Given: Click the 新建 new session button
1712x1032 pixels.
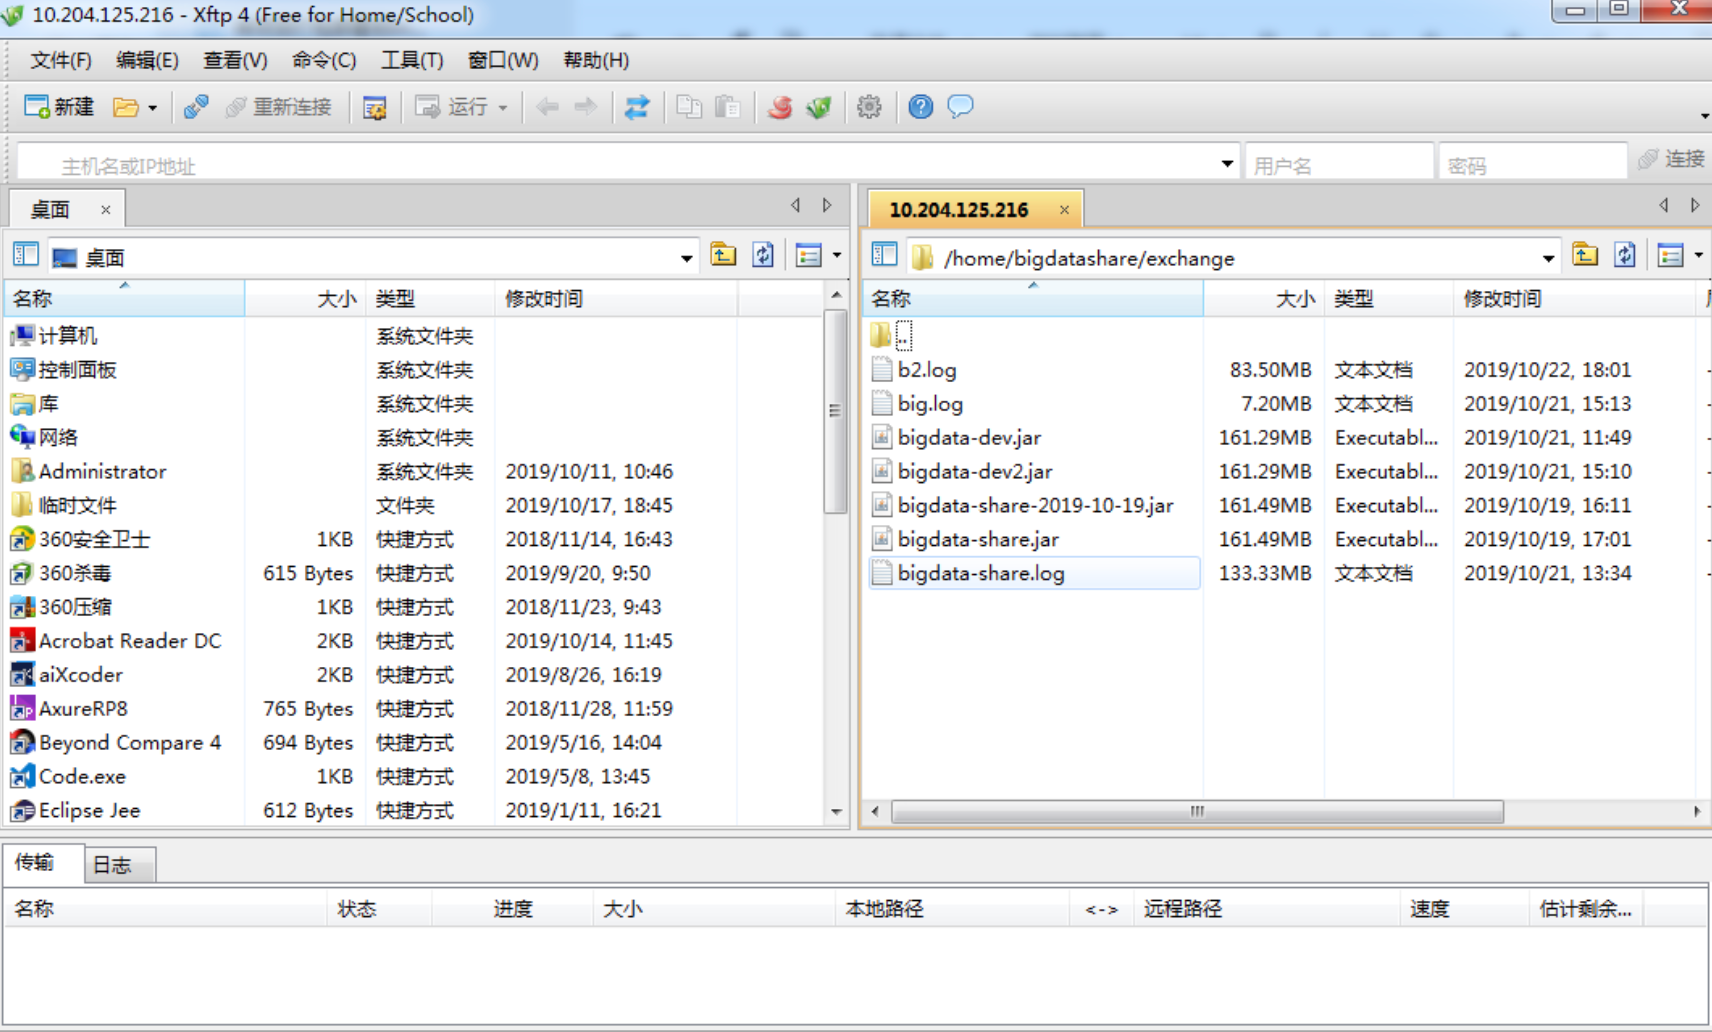Looking at the screenshot, I should click(x=59, y=107).
